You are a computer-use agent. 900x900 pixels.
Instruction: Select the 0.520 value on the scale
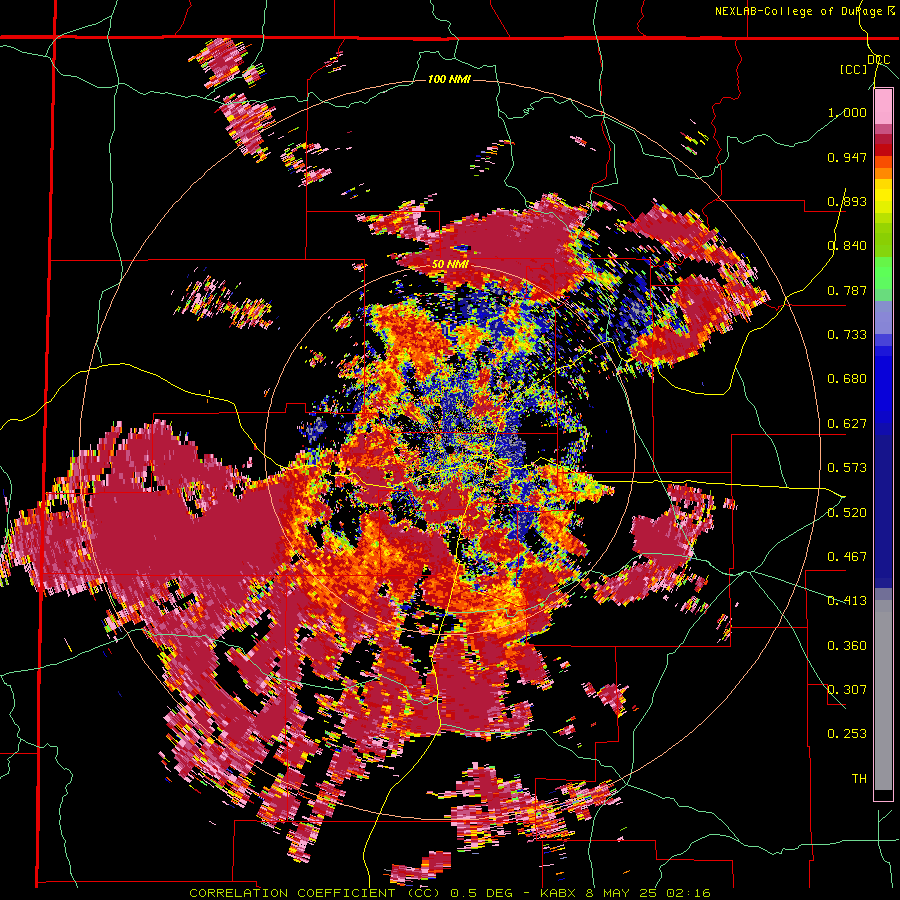[847, 513]
